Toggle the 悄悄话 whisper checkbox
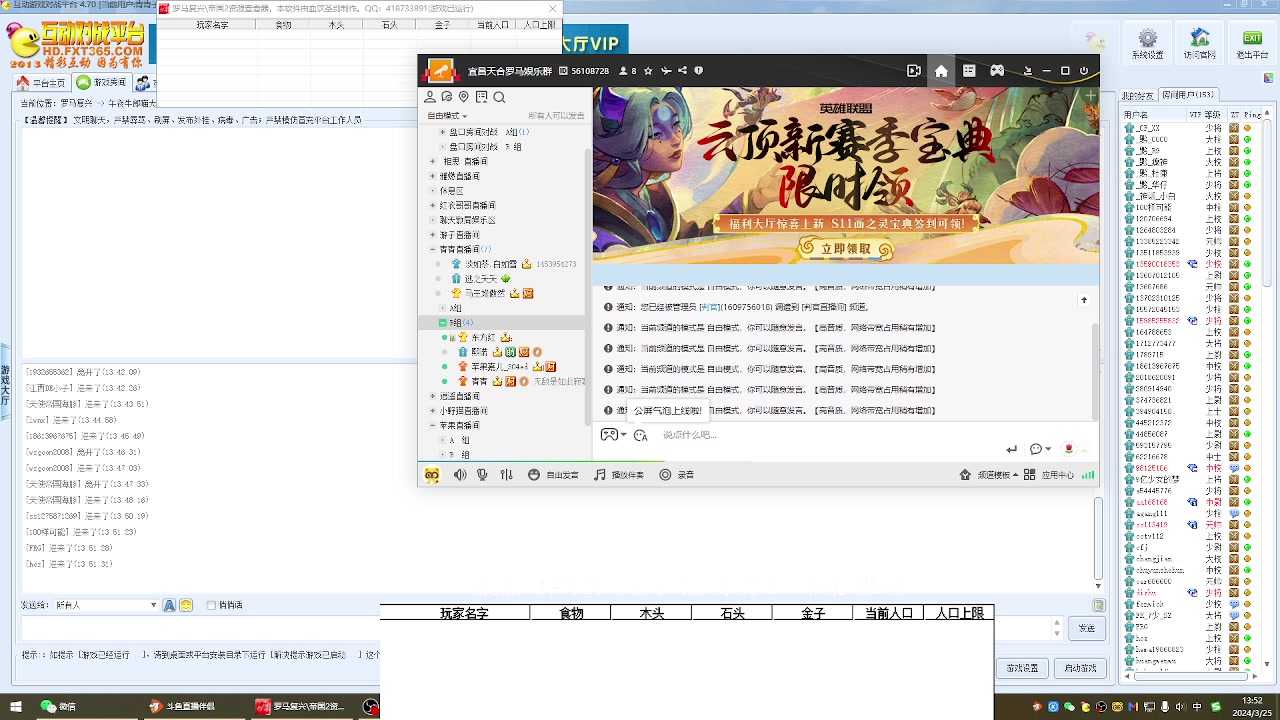Screen dimensions: 1280x720 [x=211, y=605]
